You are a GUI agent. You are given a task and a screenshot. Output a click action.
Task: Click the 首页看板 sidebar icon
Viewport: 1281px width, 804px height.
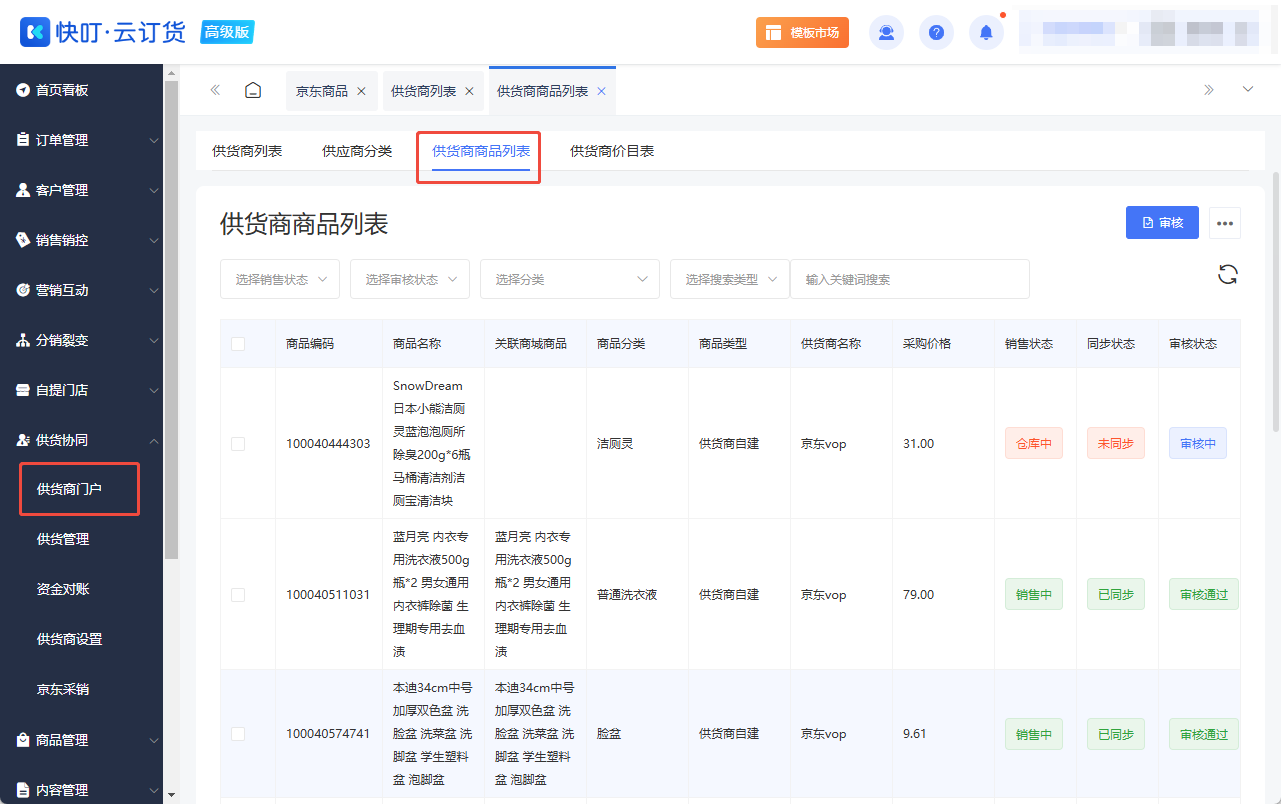tap(23, 90)
